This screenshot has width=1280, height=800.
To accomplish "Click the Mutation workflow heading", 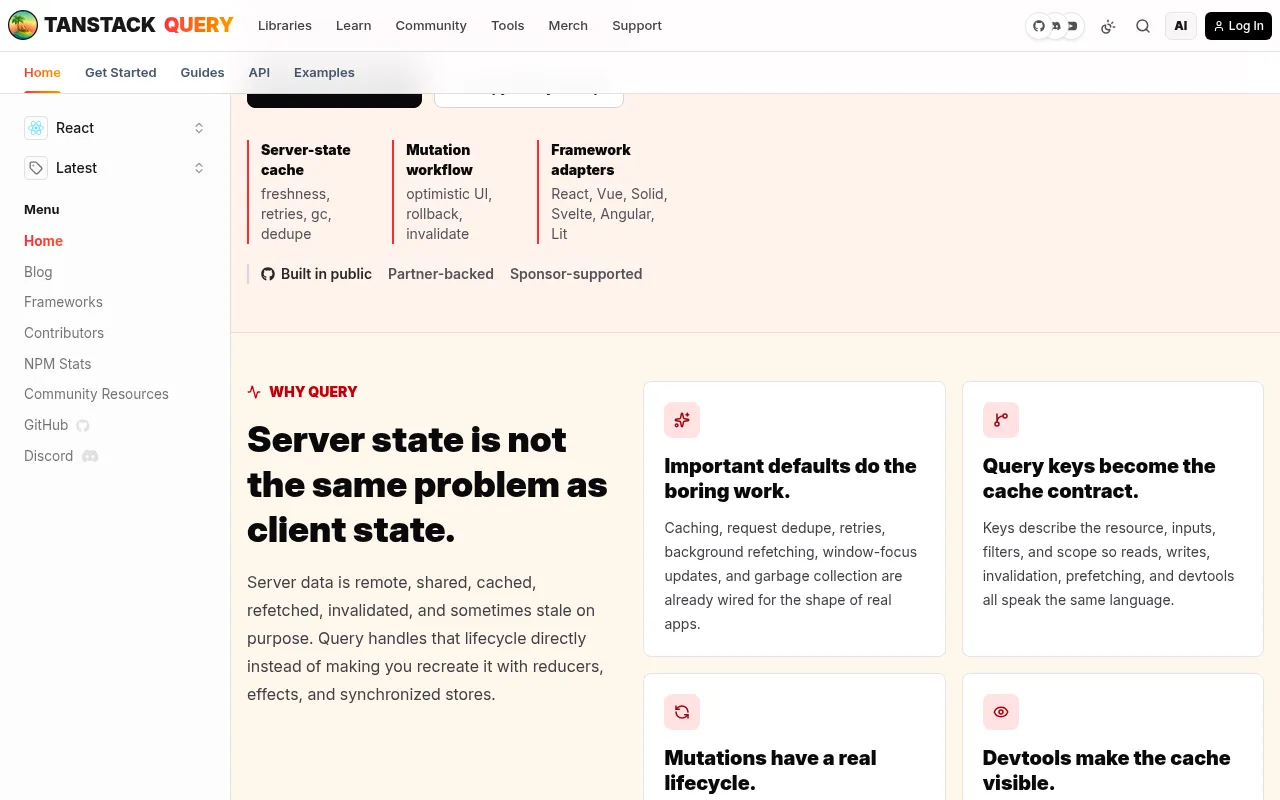I will [439, 160].
